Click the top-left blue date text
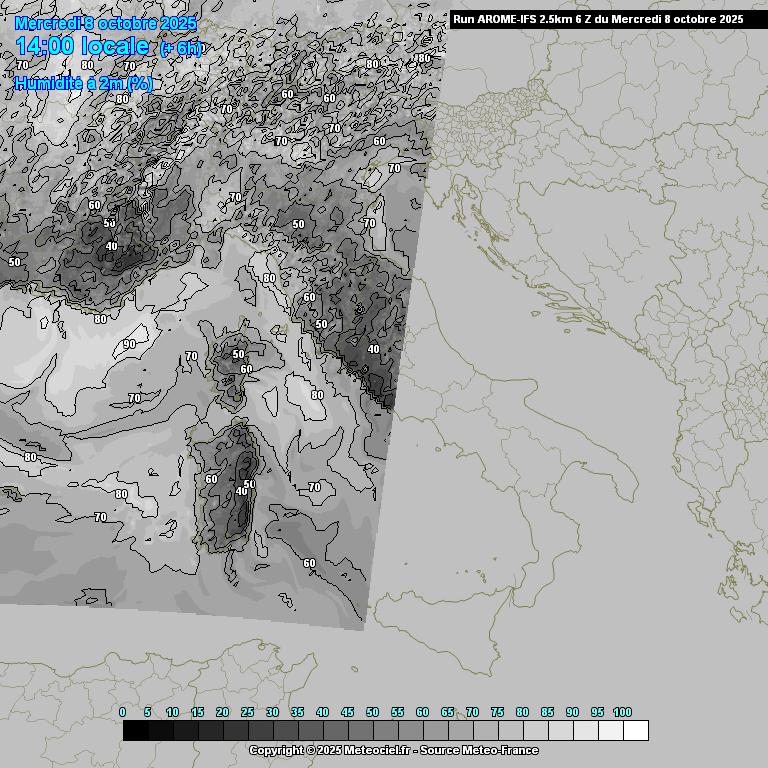 click(106, 23)
